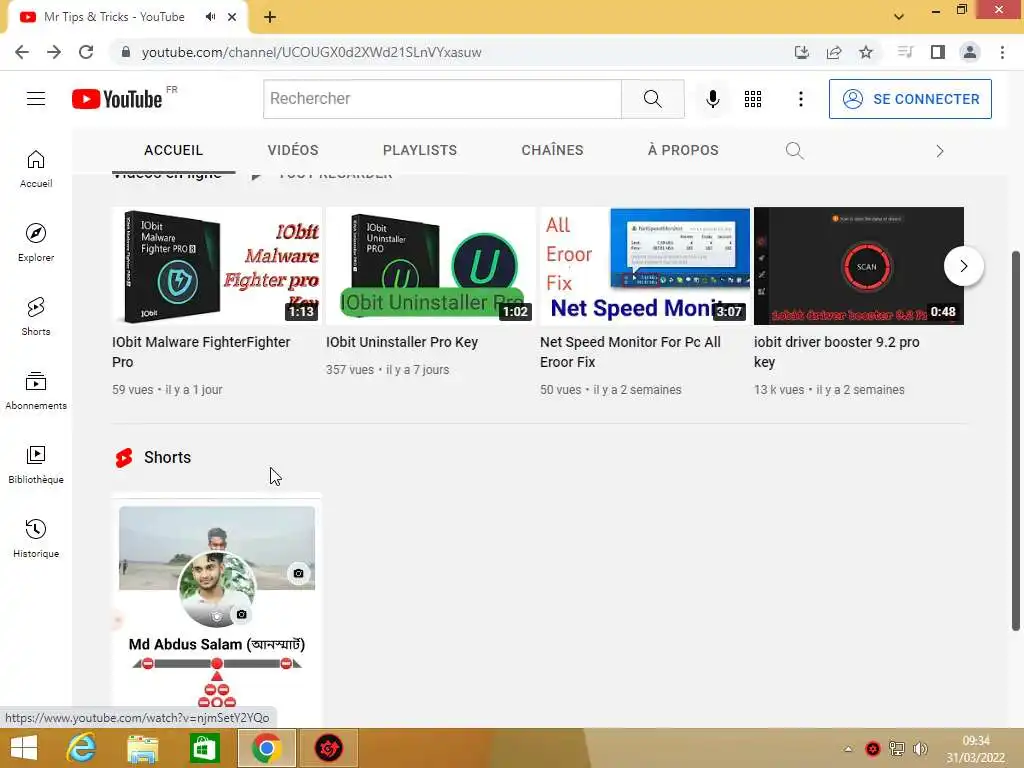Open YouTube settings three-dot menu

click(x=801, y=99)
